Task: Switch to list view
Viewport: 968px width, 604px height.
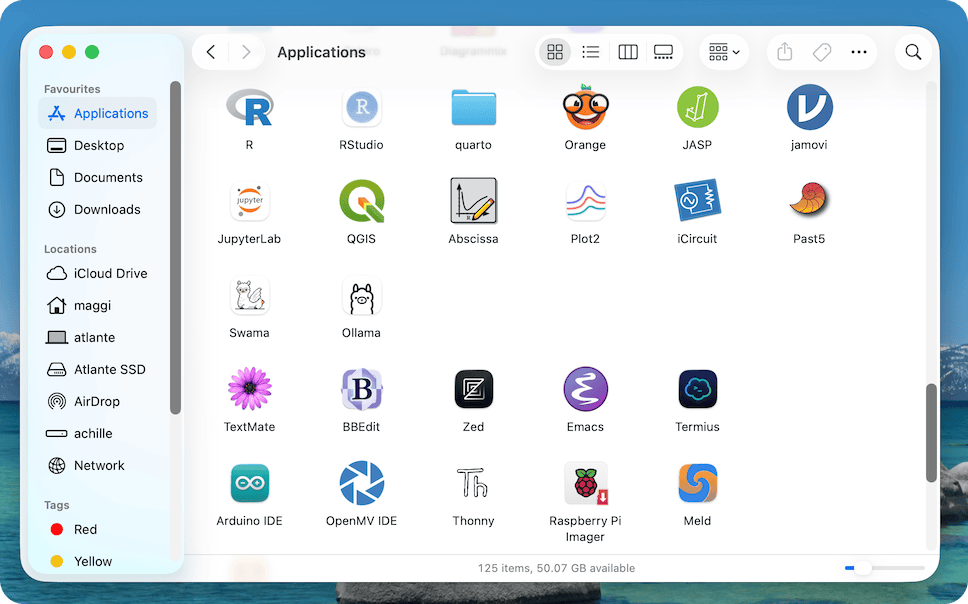Action: point(591,52)
